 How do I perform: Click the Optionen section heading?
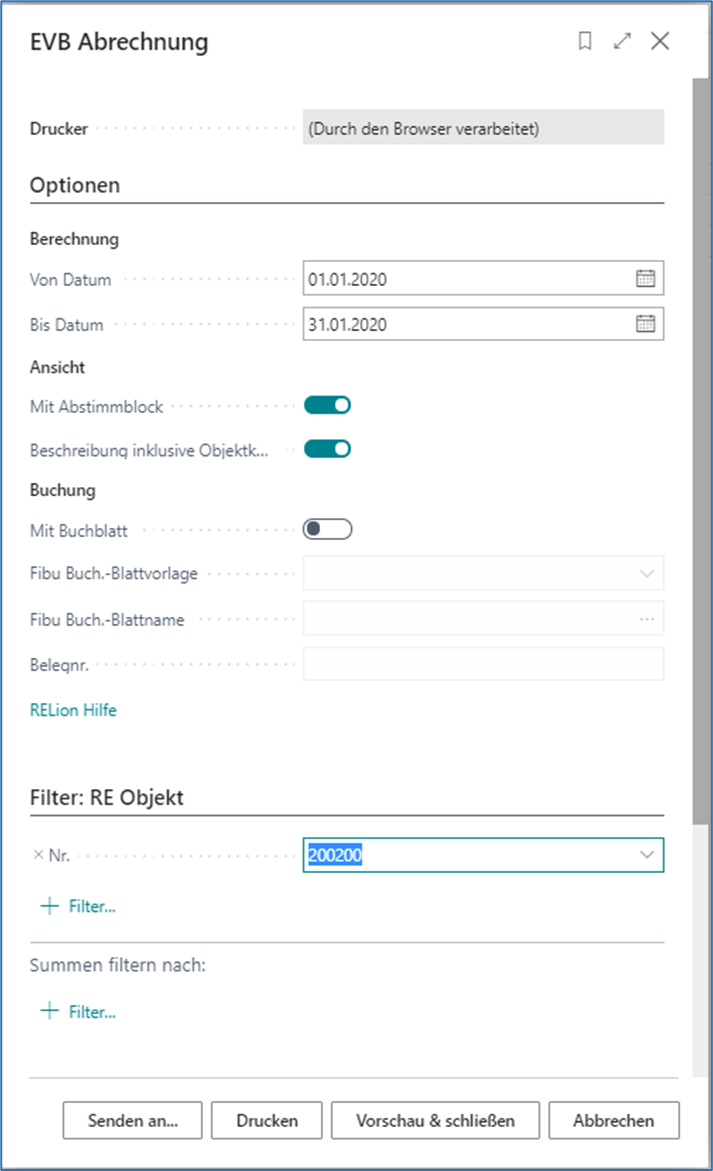tap(75, 185)
